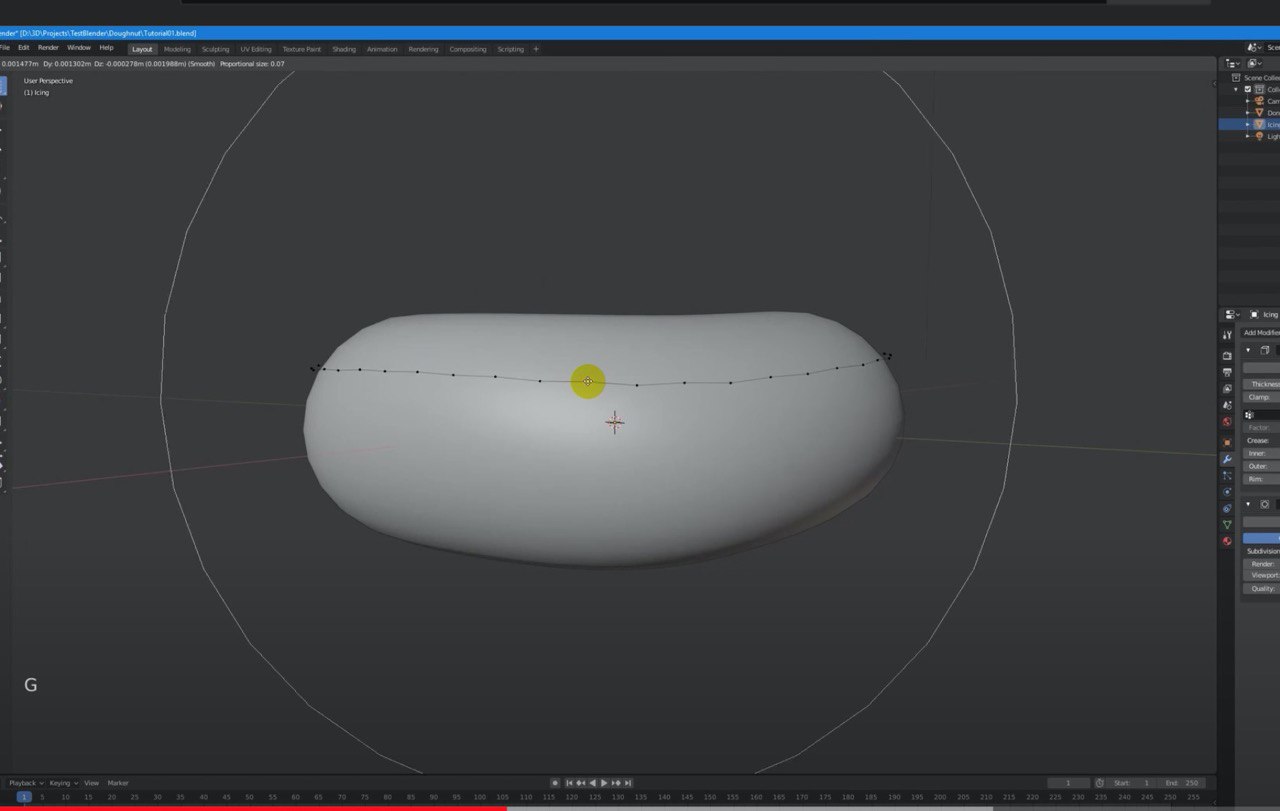Open the Add Modifier dropdown
The width and height of the screenshot is (1280, 811).
(x=1261, y=332)
